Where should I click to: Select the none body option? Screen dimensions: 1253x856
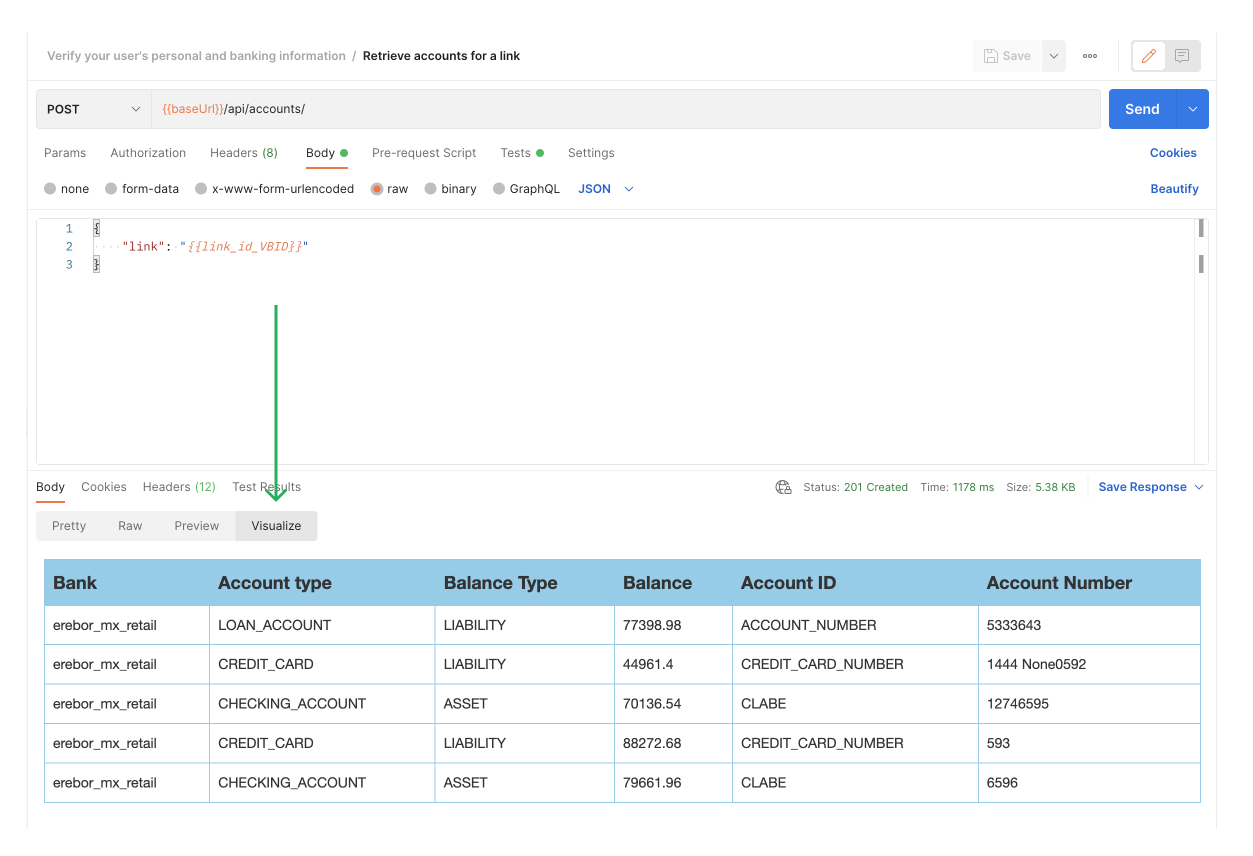point(67,189)
